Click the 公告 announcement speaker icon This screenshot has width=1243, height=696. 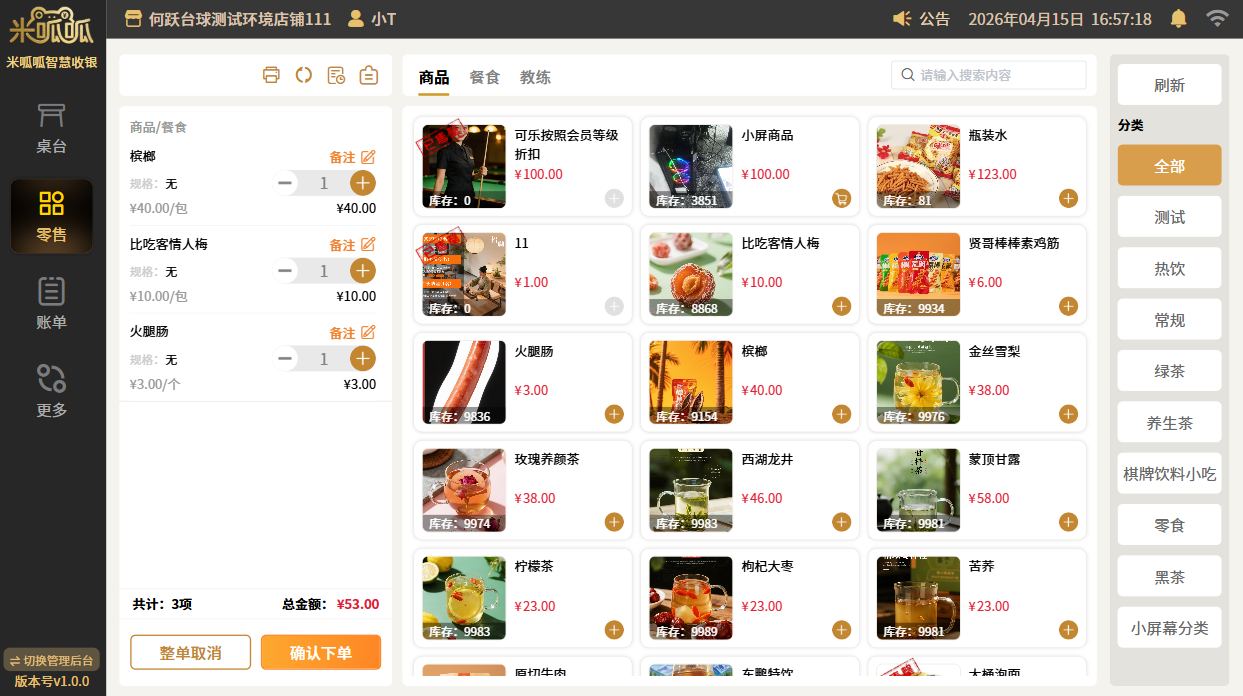tap(902, 19)
